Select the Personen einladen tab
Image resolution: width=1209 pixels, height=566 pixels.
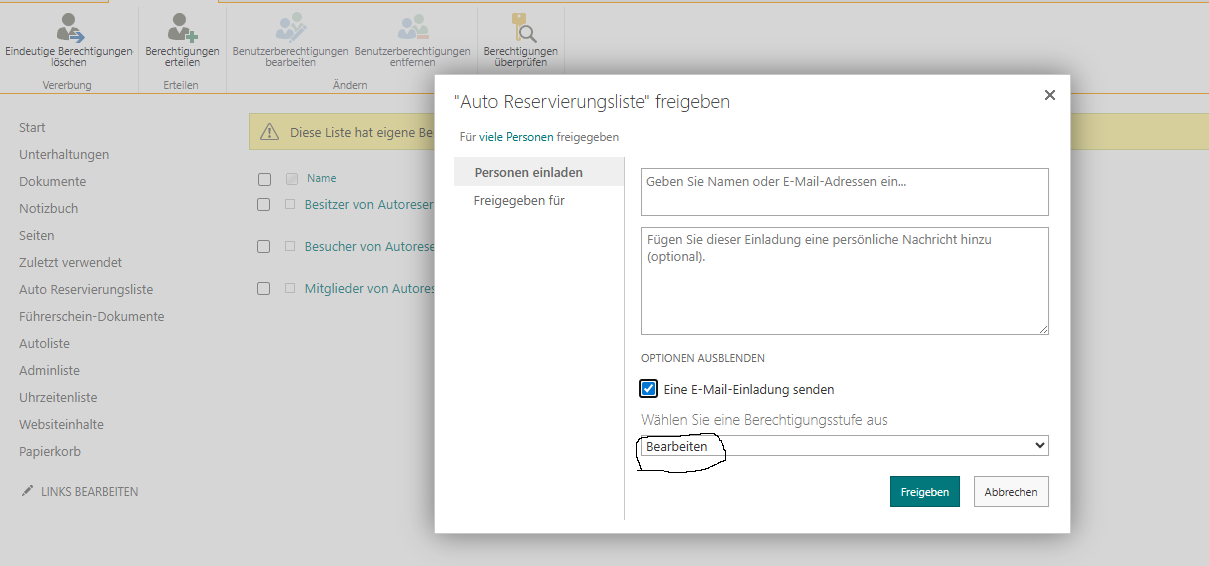click(x=539, y=172)
